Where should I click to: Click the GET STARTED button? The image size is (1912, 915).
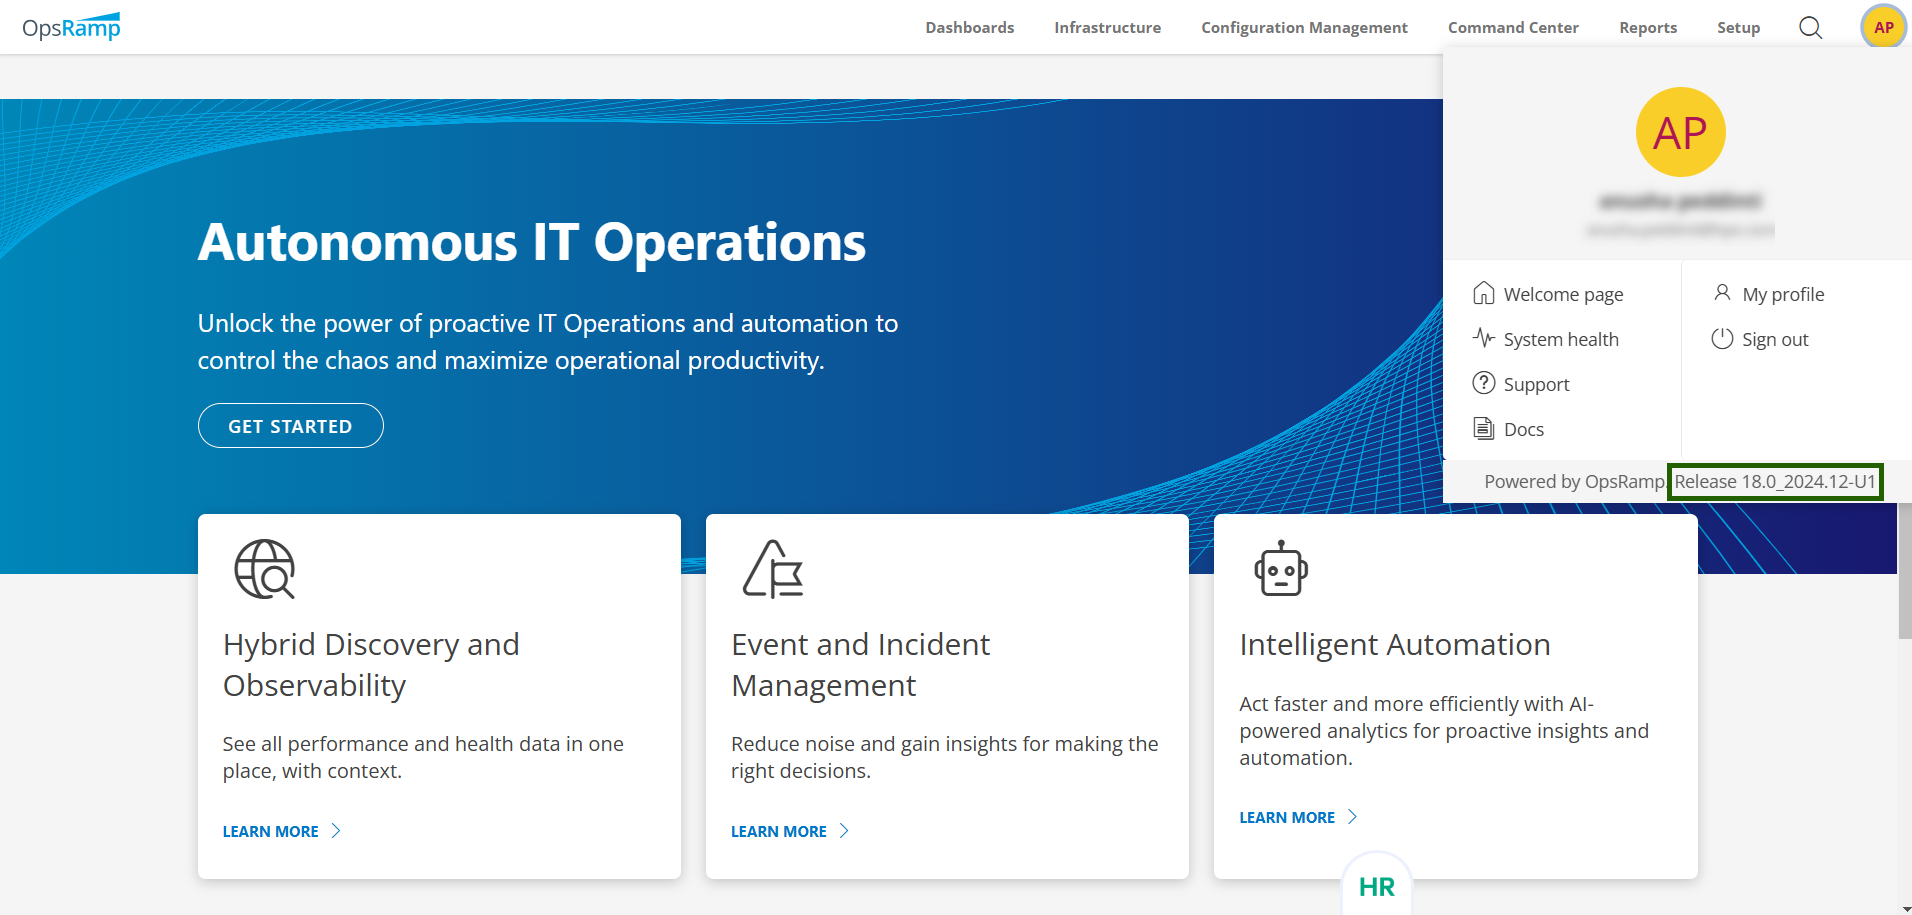(x=291, y=426)
